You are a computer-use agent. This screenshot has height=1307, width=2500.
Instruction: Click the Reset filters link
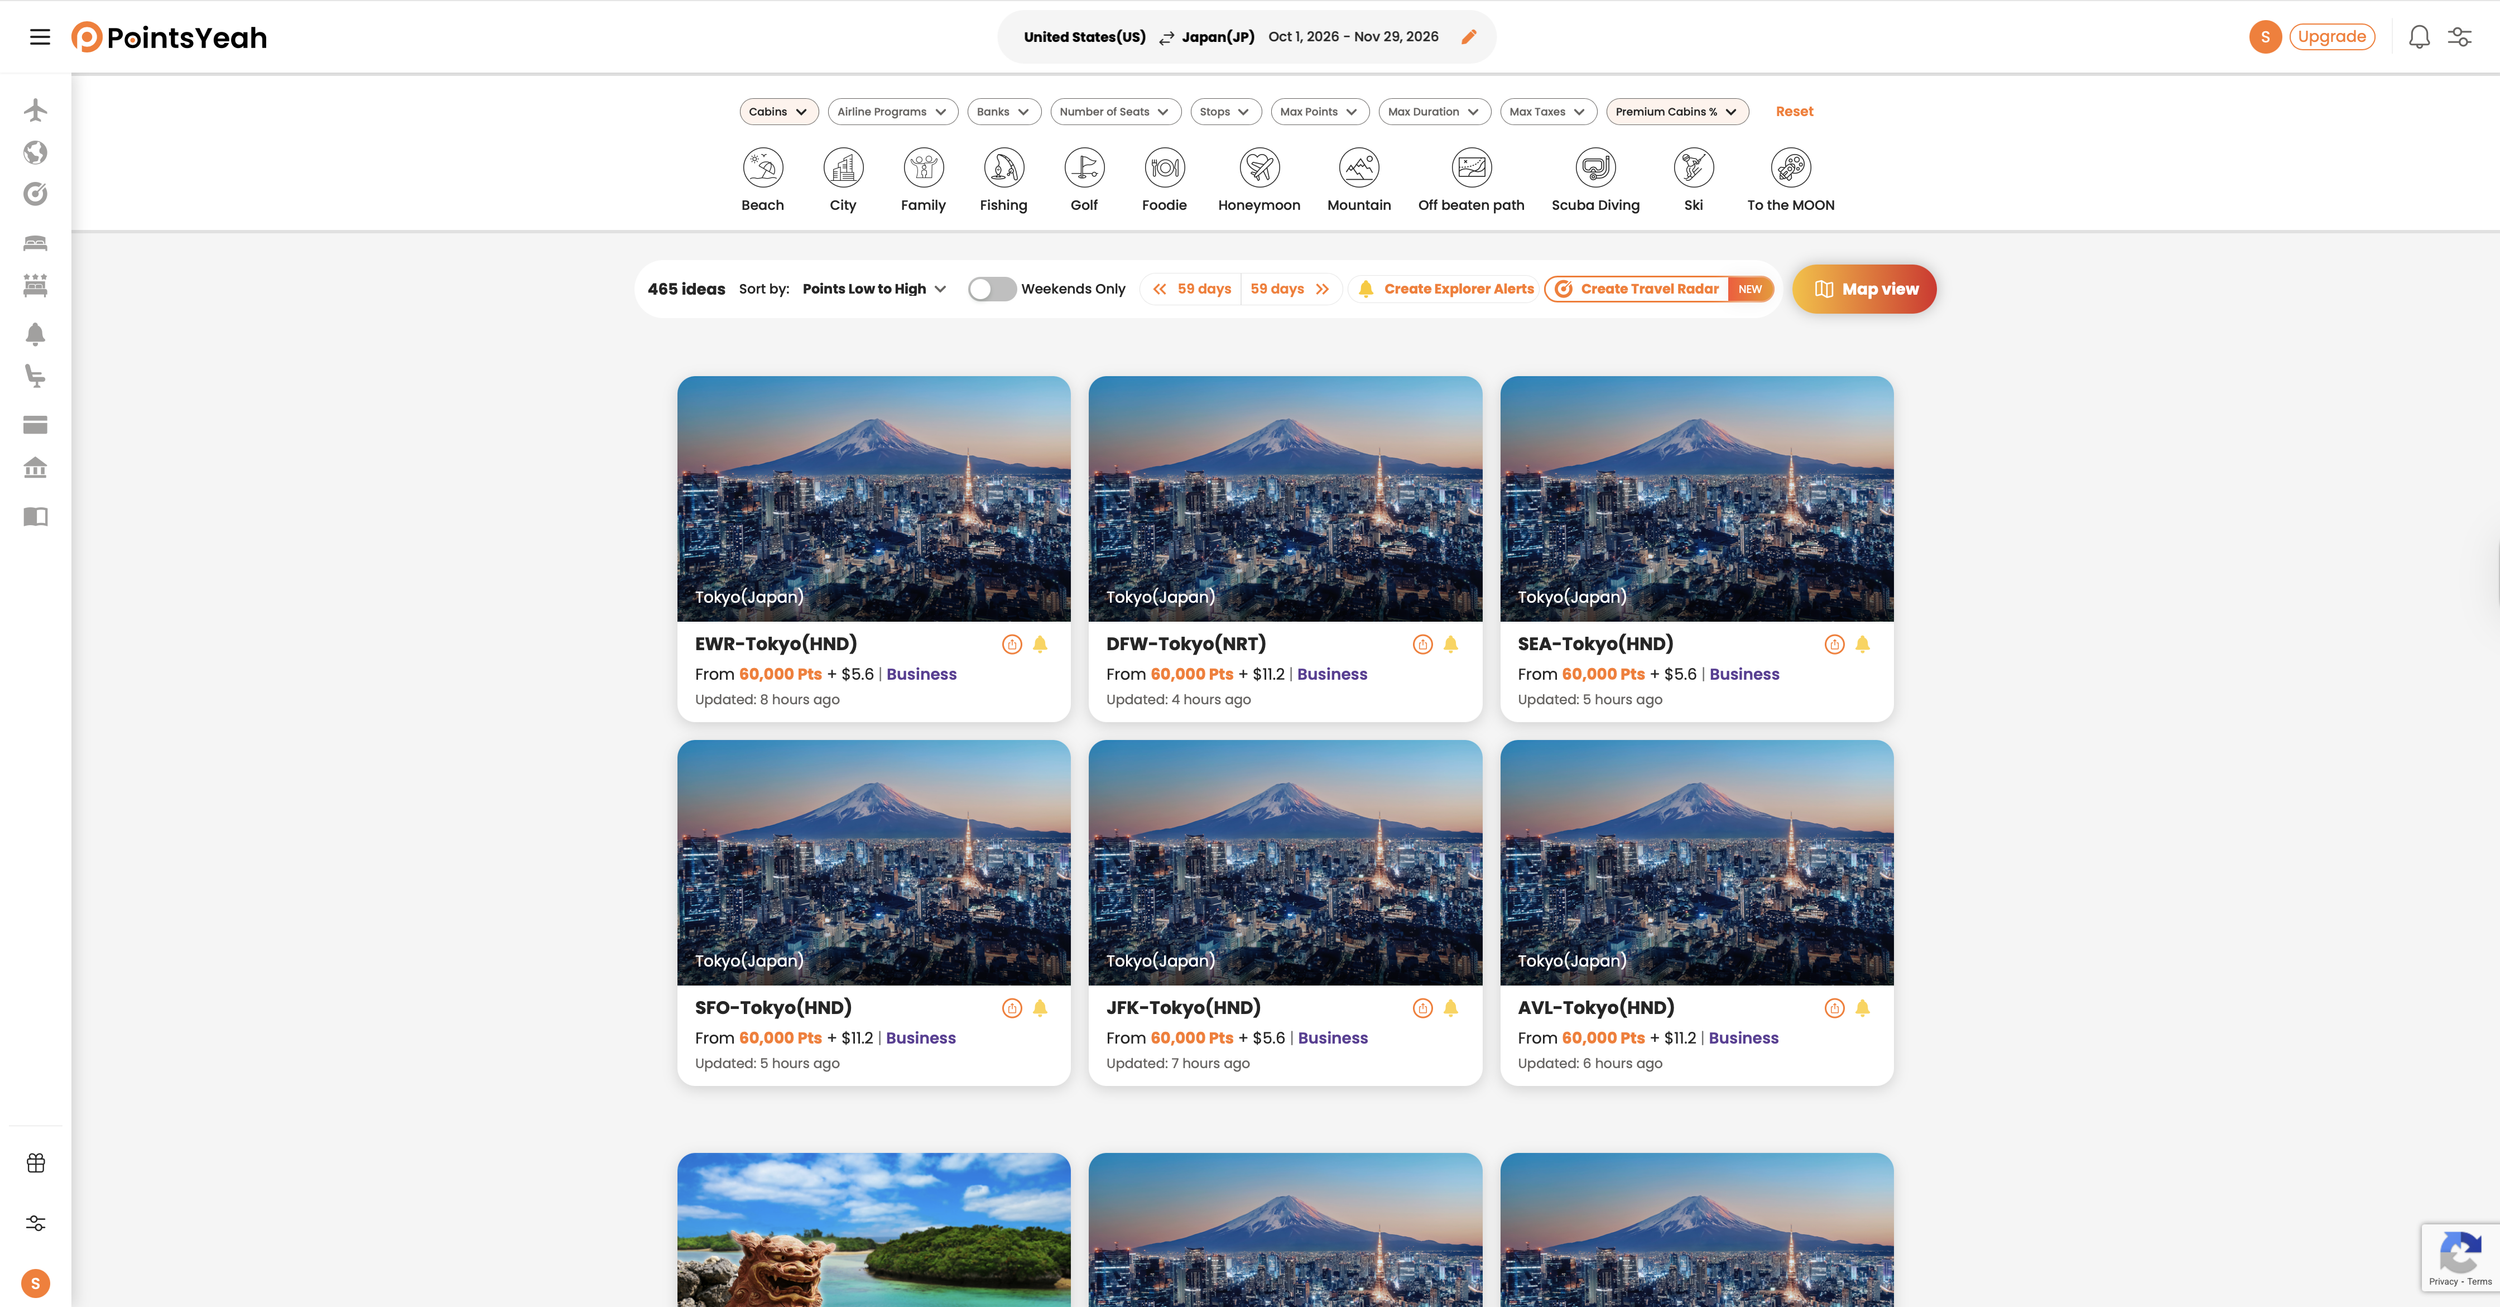1794,112
